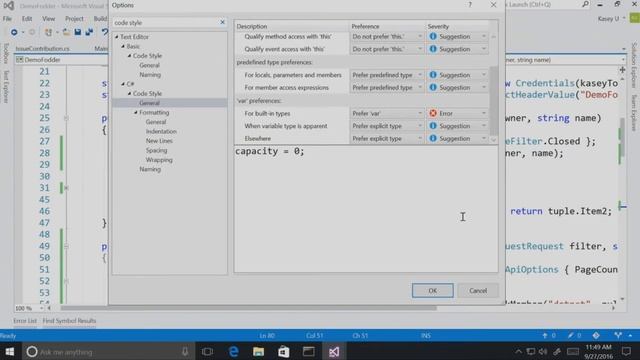Collapse the C# tree node

[123, 84]
